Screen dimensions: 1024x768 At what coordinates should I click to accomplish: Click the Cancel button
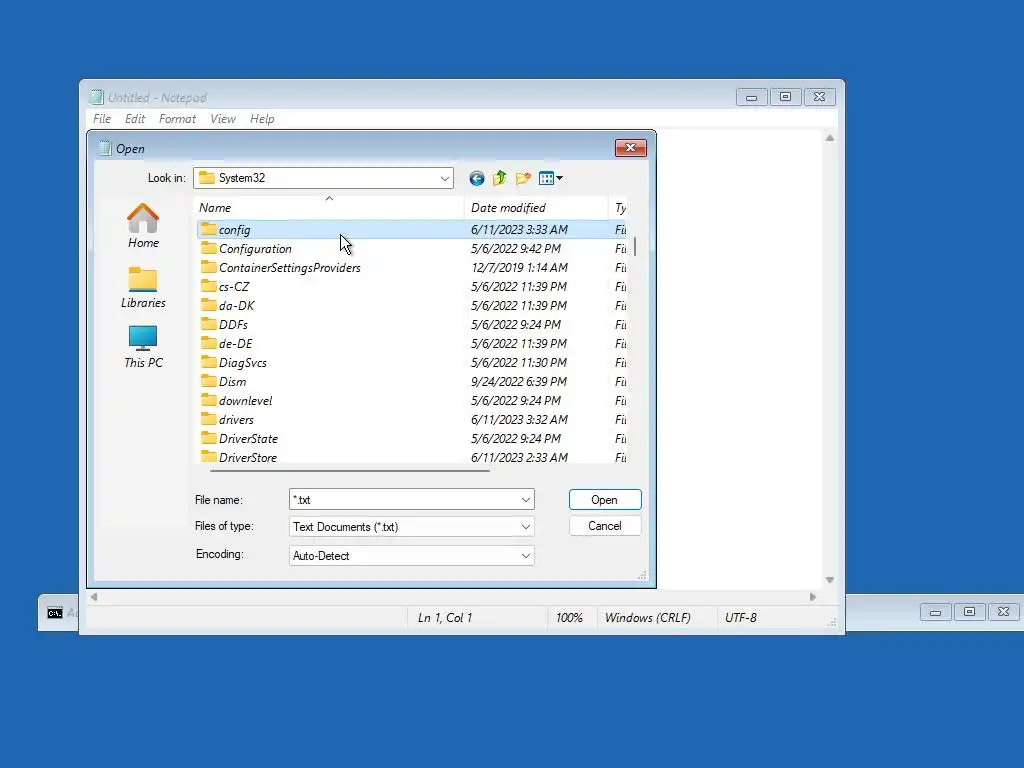[605, 526]
